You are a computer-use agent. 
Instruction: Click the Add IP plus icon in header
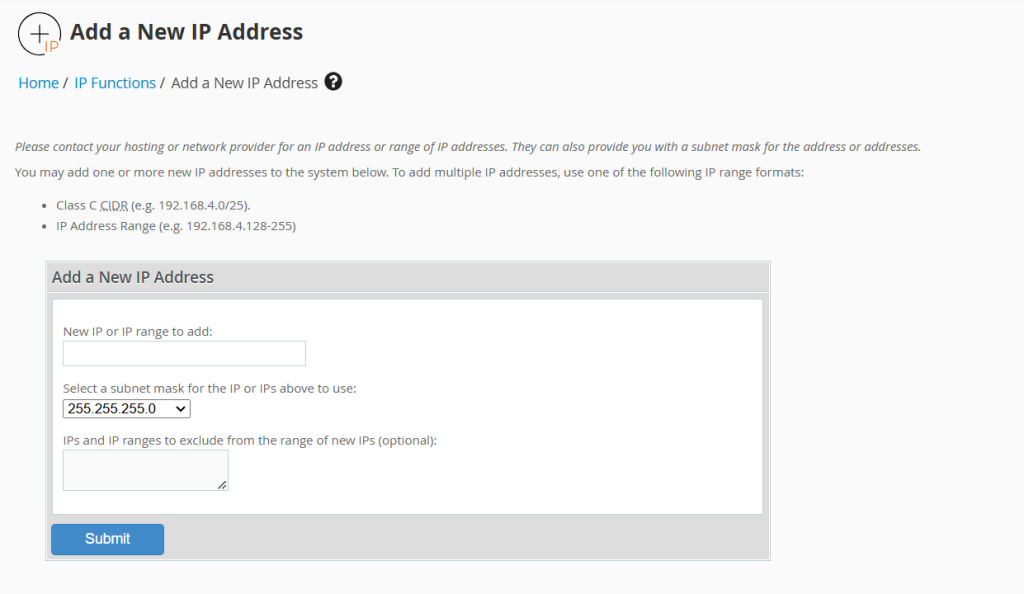click(39, 33)
